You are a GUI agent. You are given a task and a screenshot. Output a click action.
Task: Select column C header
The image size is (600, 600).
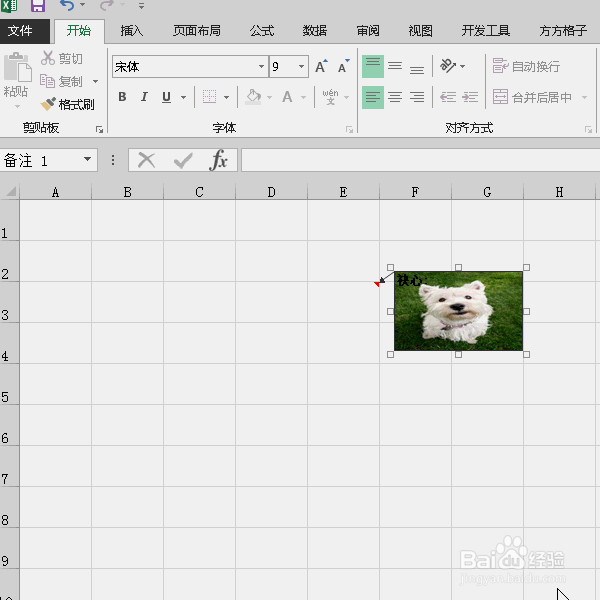[199, 192]
